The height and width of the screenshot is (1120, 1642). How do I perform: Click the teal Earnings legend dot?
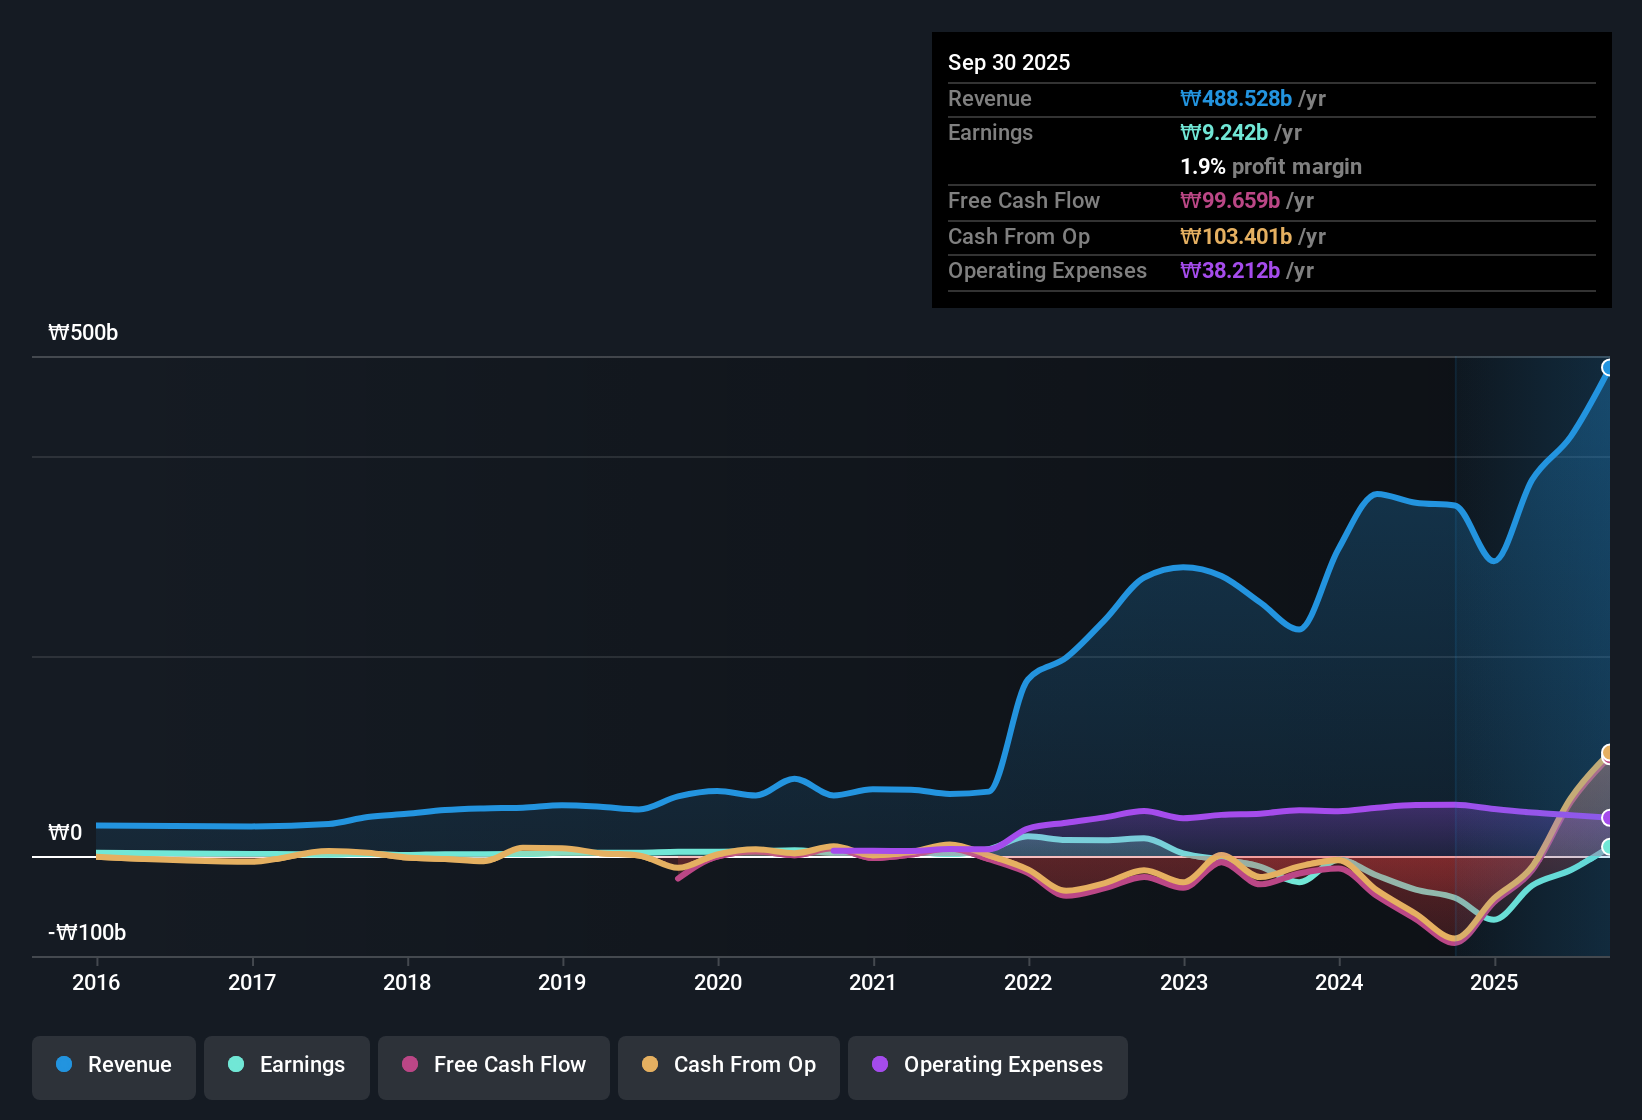pos(236,1064)
